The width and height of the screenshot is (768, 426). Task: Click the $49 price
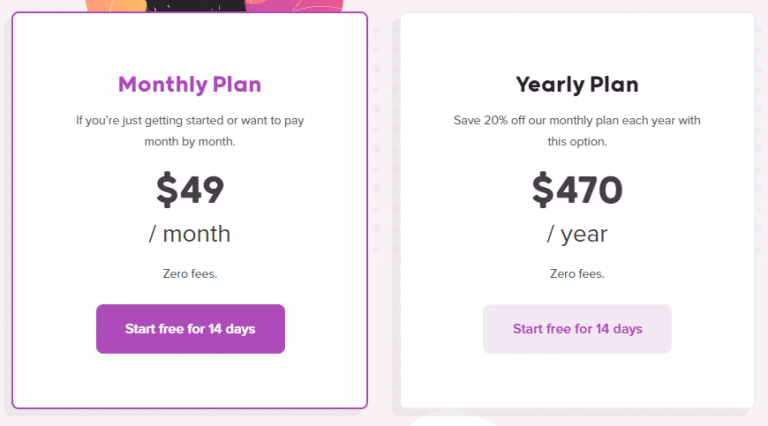pos(190,189)
